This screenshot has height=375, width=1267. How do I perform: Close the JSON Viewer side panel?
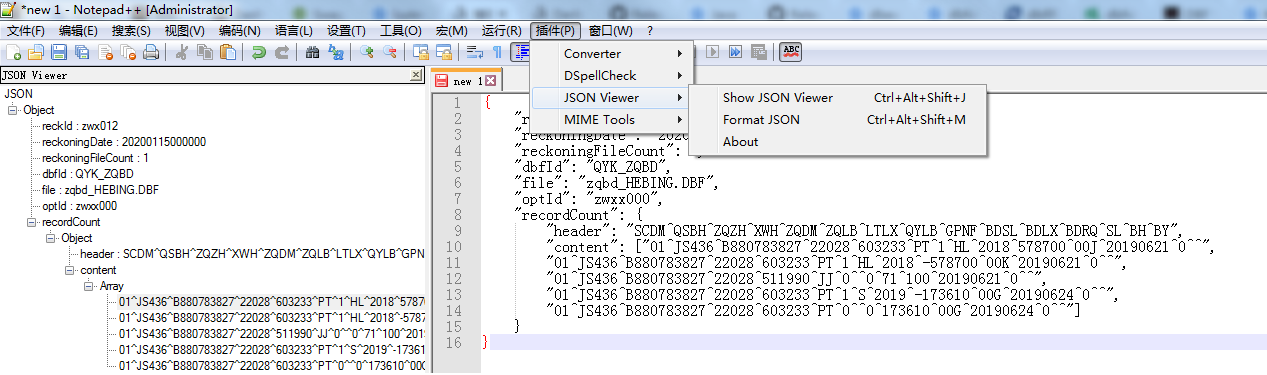tap(416, 75)
